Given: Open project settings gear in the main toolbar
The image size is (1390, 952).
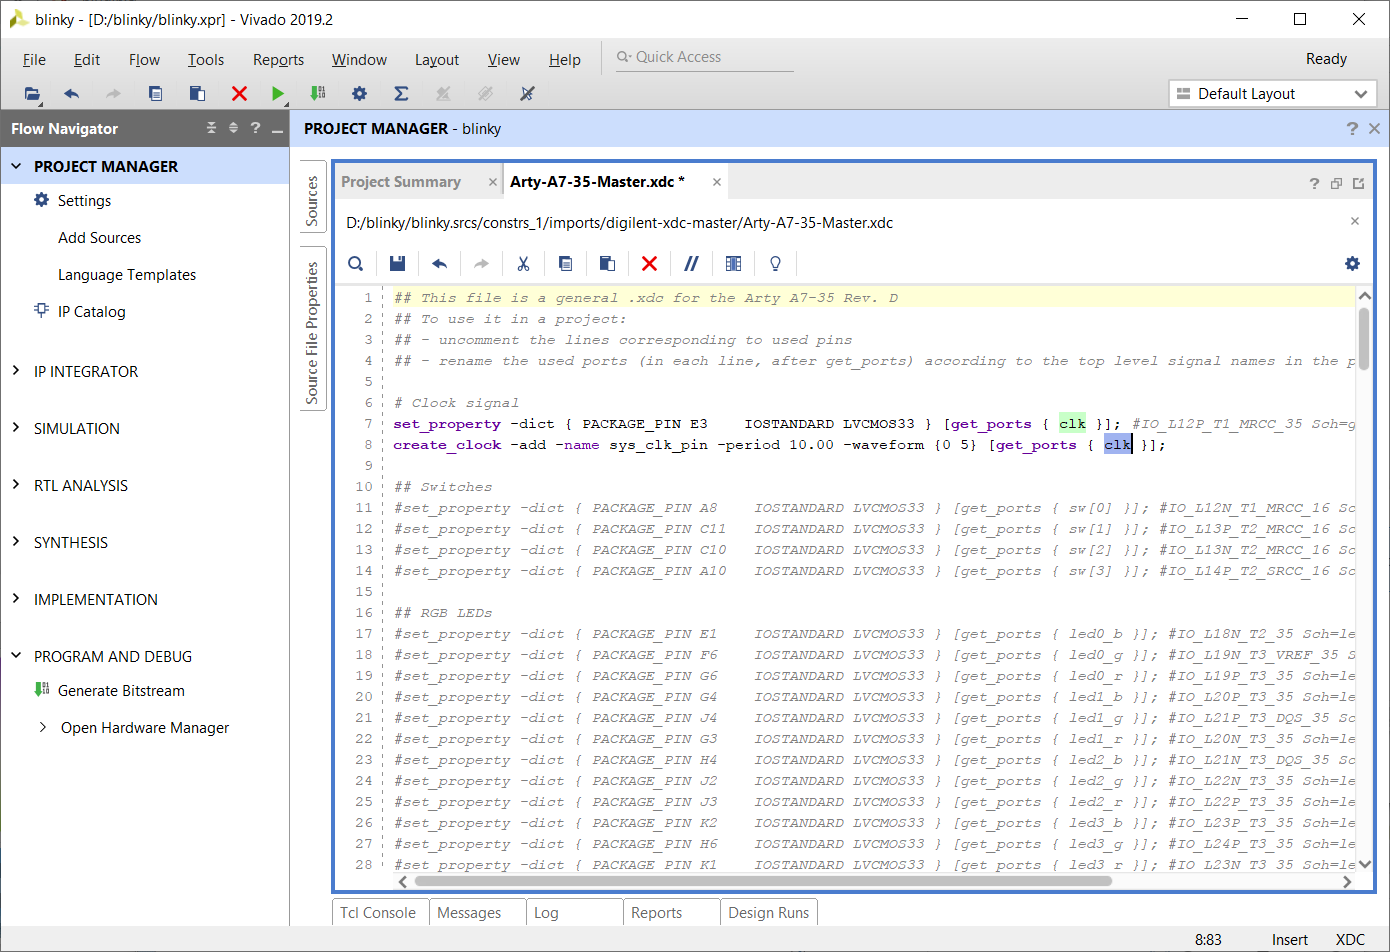Looking at the screenshot, I should [359, 93].
